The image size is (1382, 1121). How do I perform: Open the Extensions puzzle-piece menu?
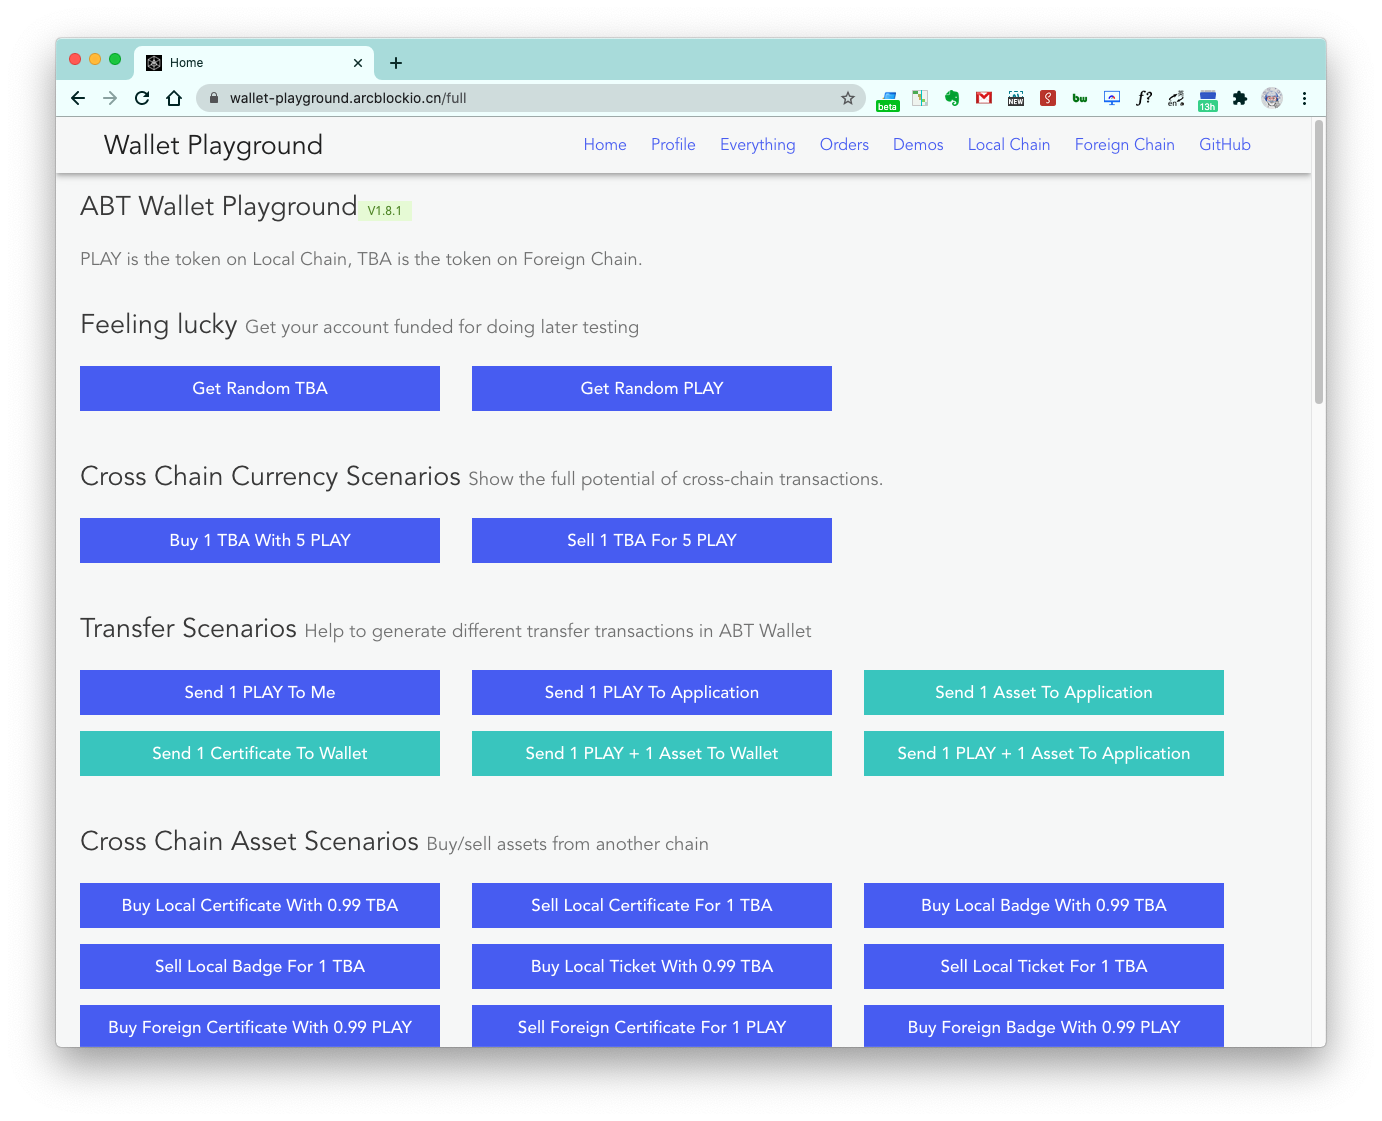(1240, 98)
